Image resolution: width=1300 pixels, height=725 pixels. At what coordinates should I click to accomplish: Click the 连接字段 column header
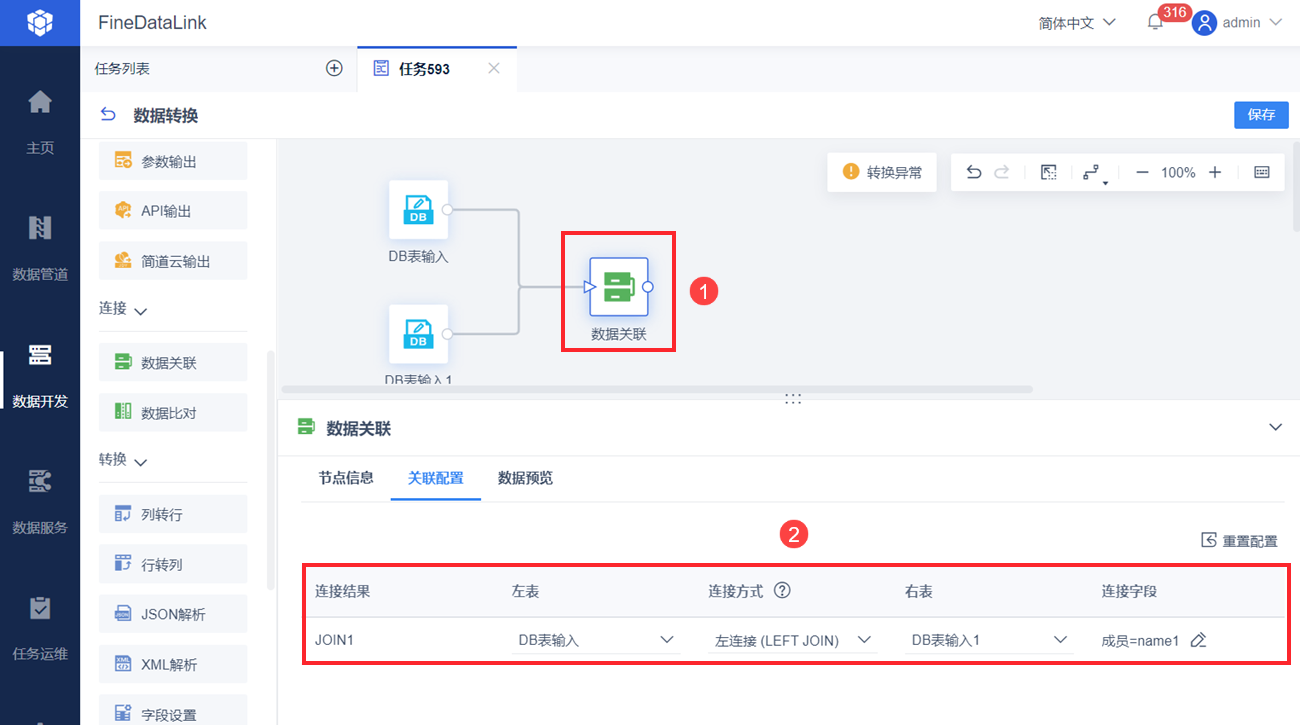point(1129,591)
